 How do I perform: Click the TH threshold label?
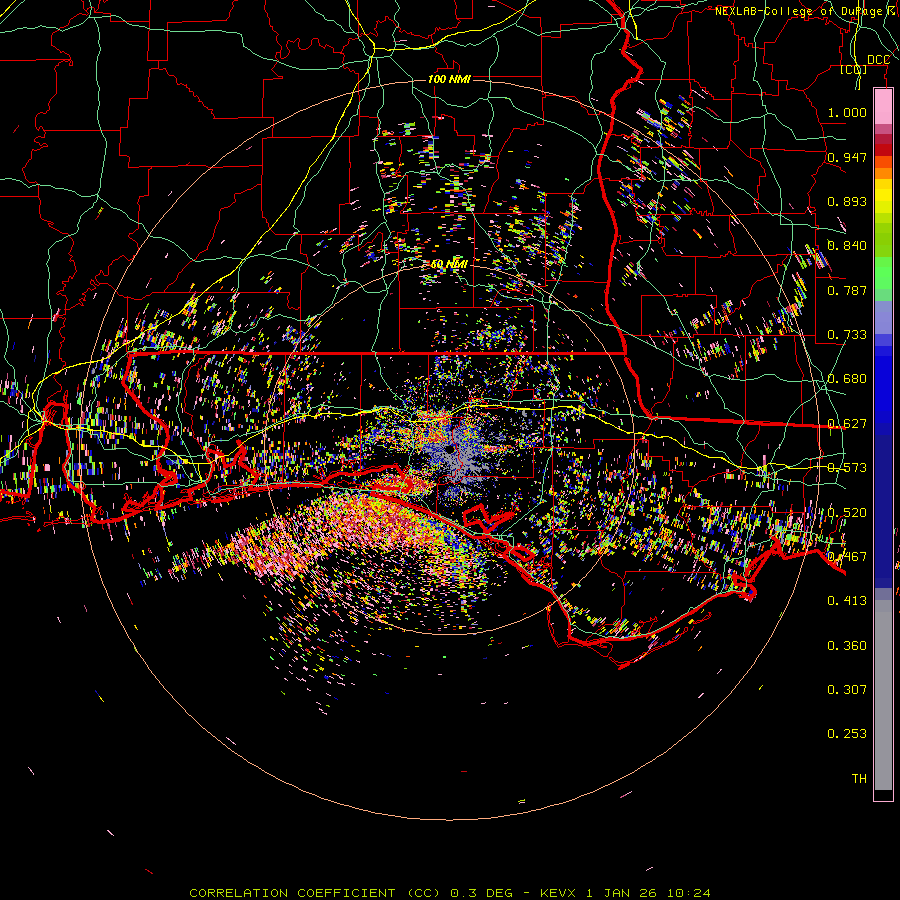coord(859,779)
